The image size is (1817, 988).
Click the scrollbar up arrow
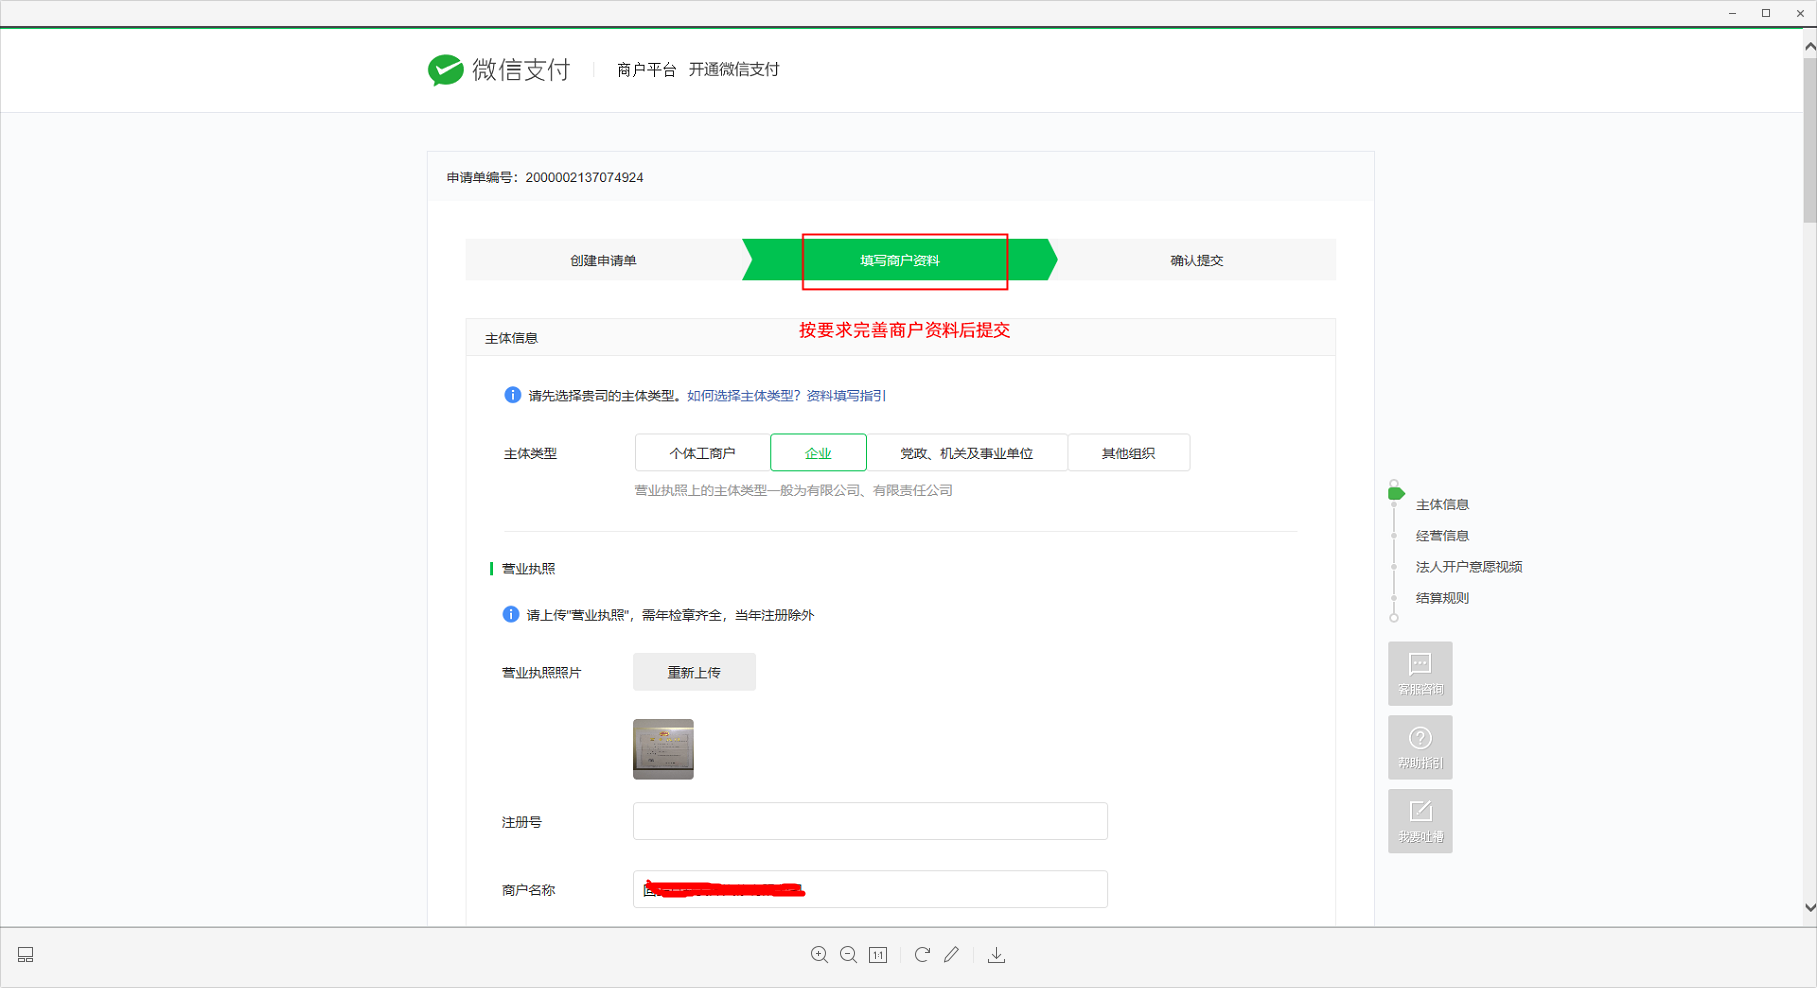tap(1809, 46)
